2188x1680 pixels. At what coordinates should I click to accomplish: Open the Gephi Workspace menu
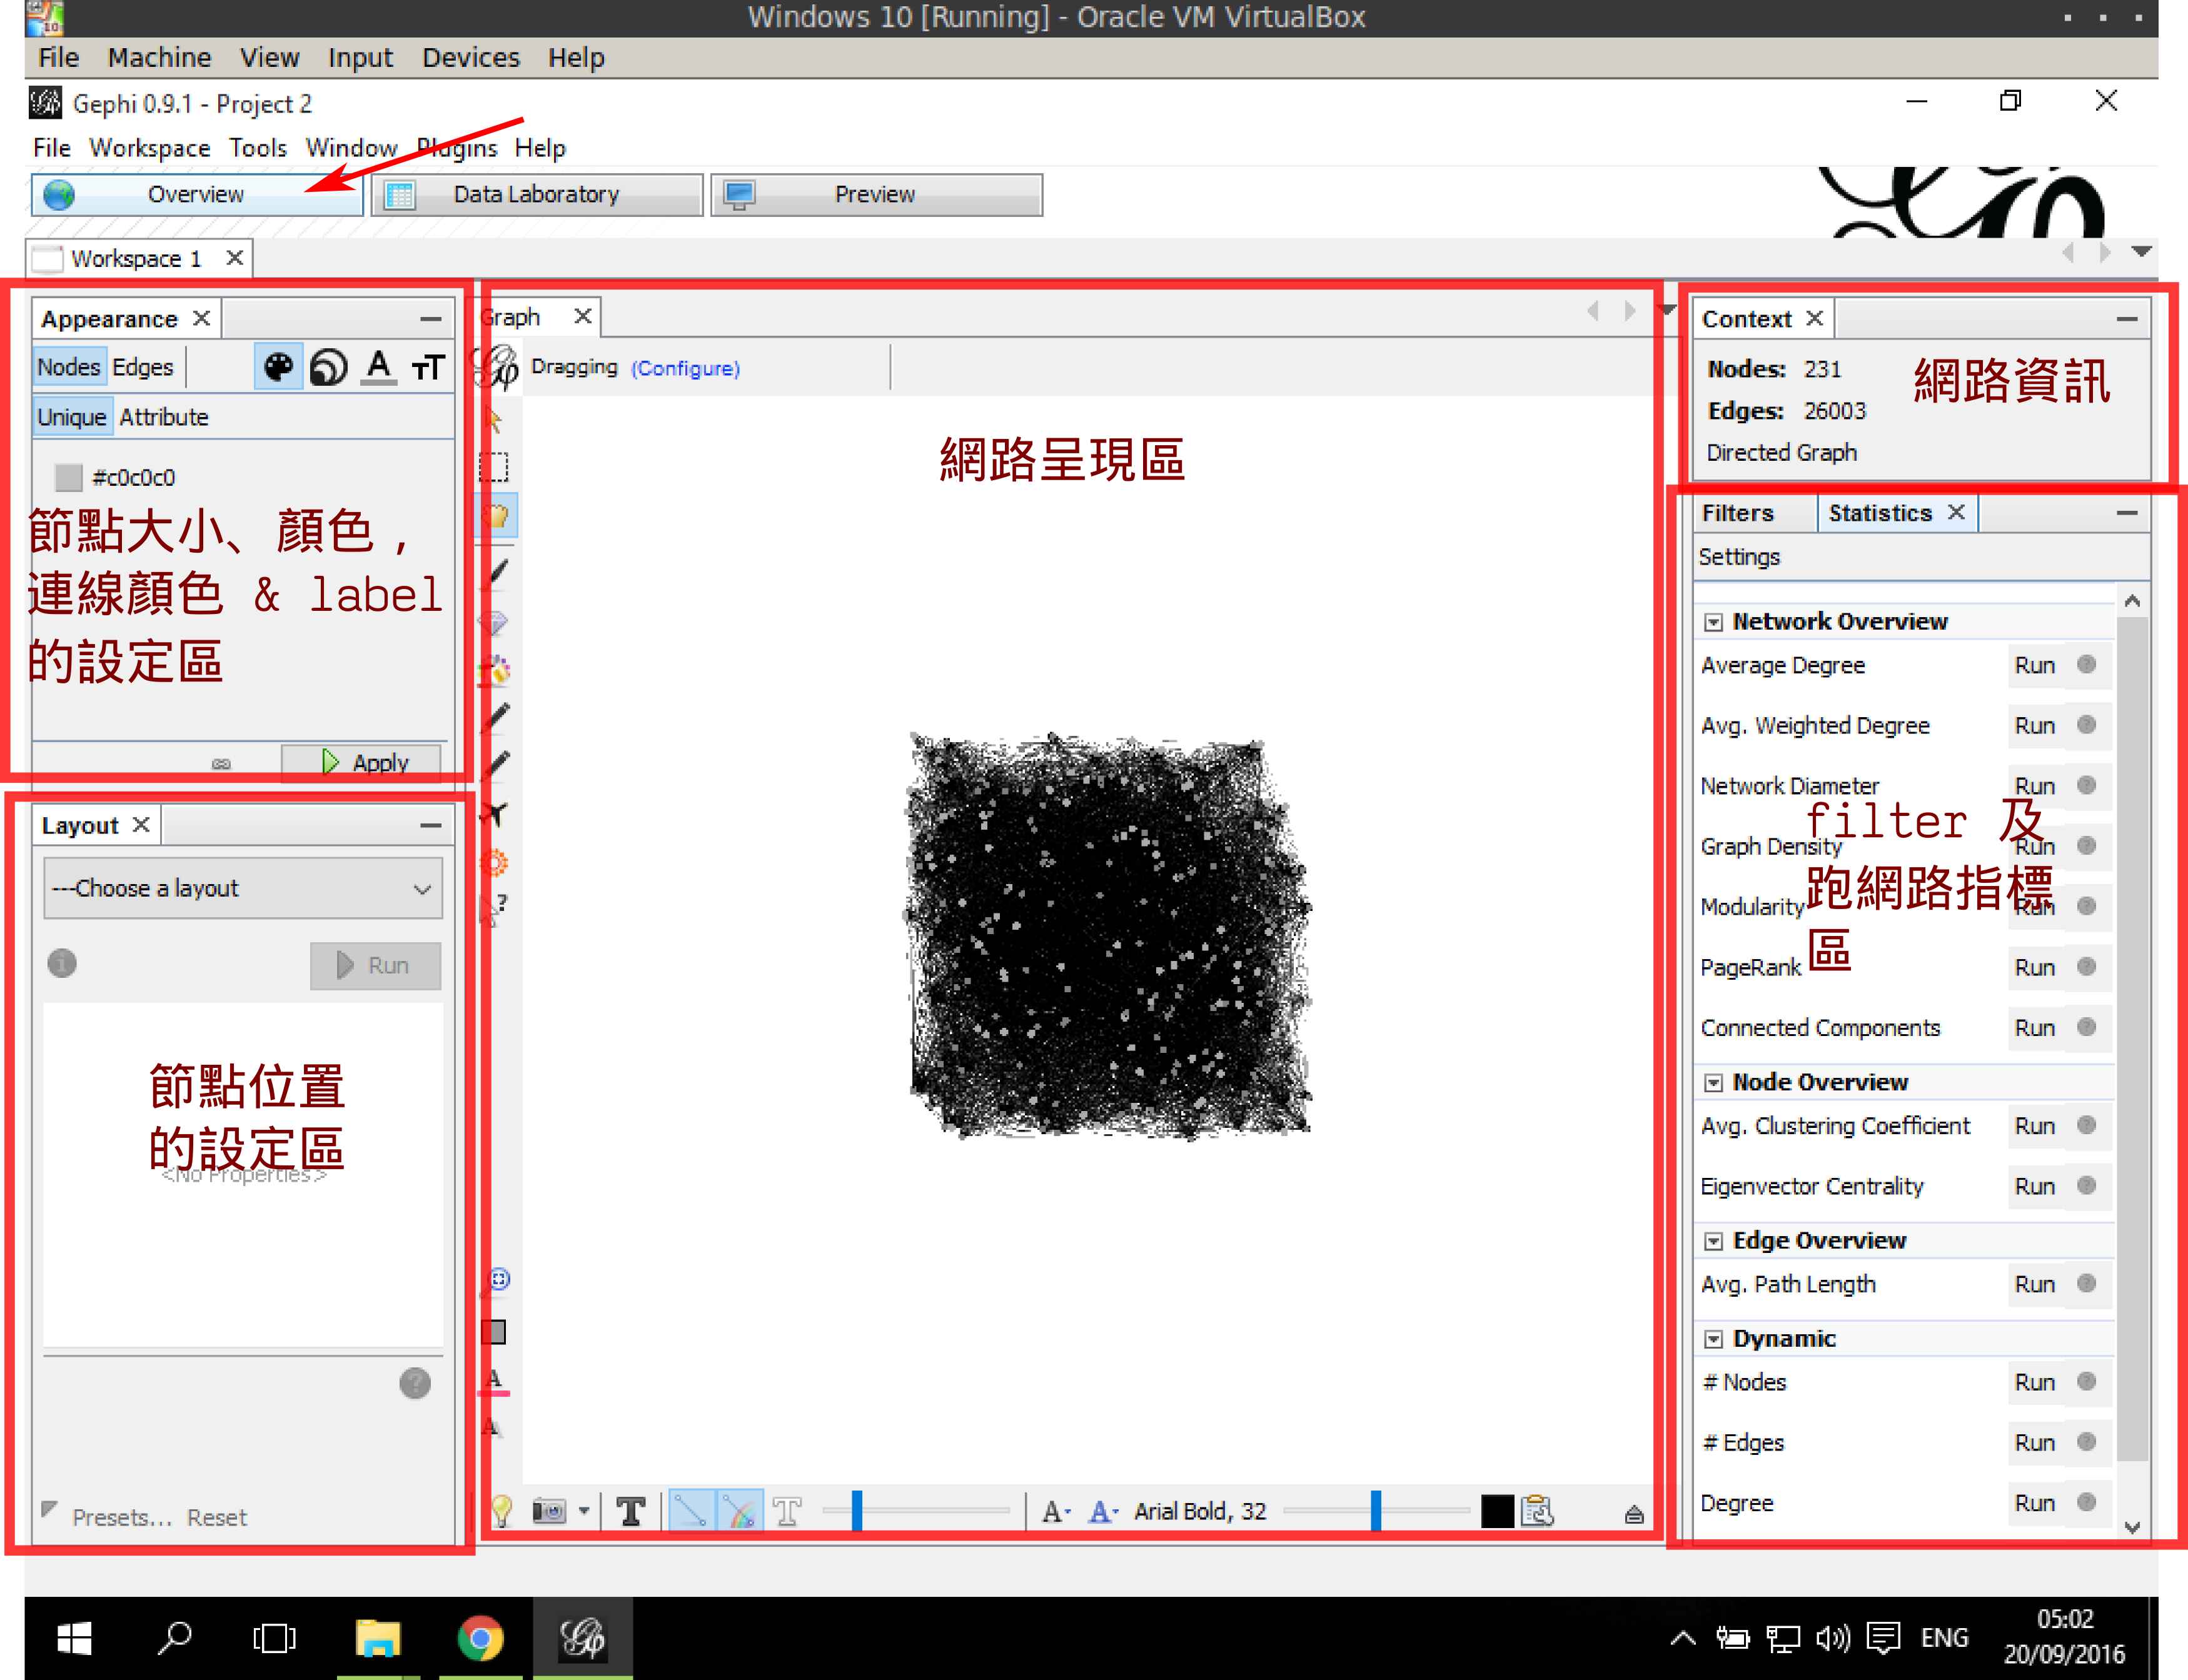[x=150, y=148]
